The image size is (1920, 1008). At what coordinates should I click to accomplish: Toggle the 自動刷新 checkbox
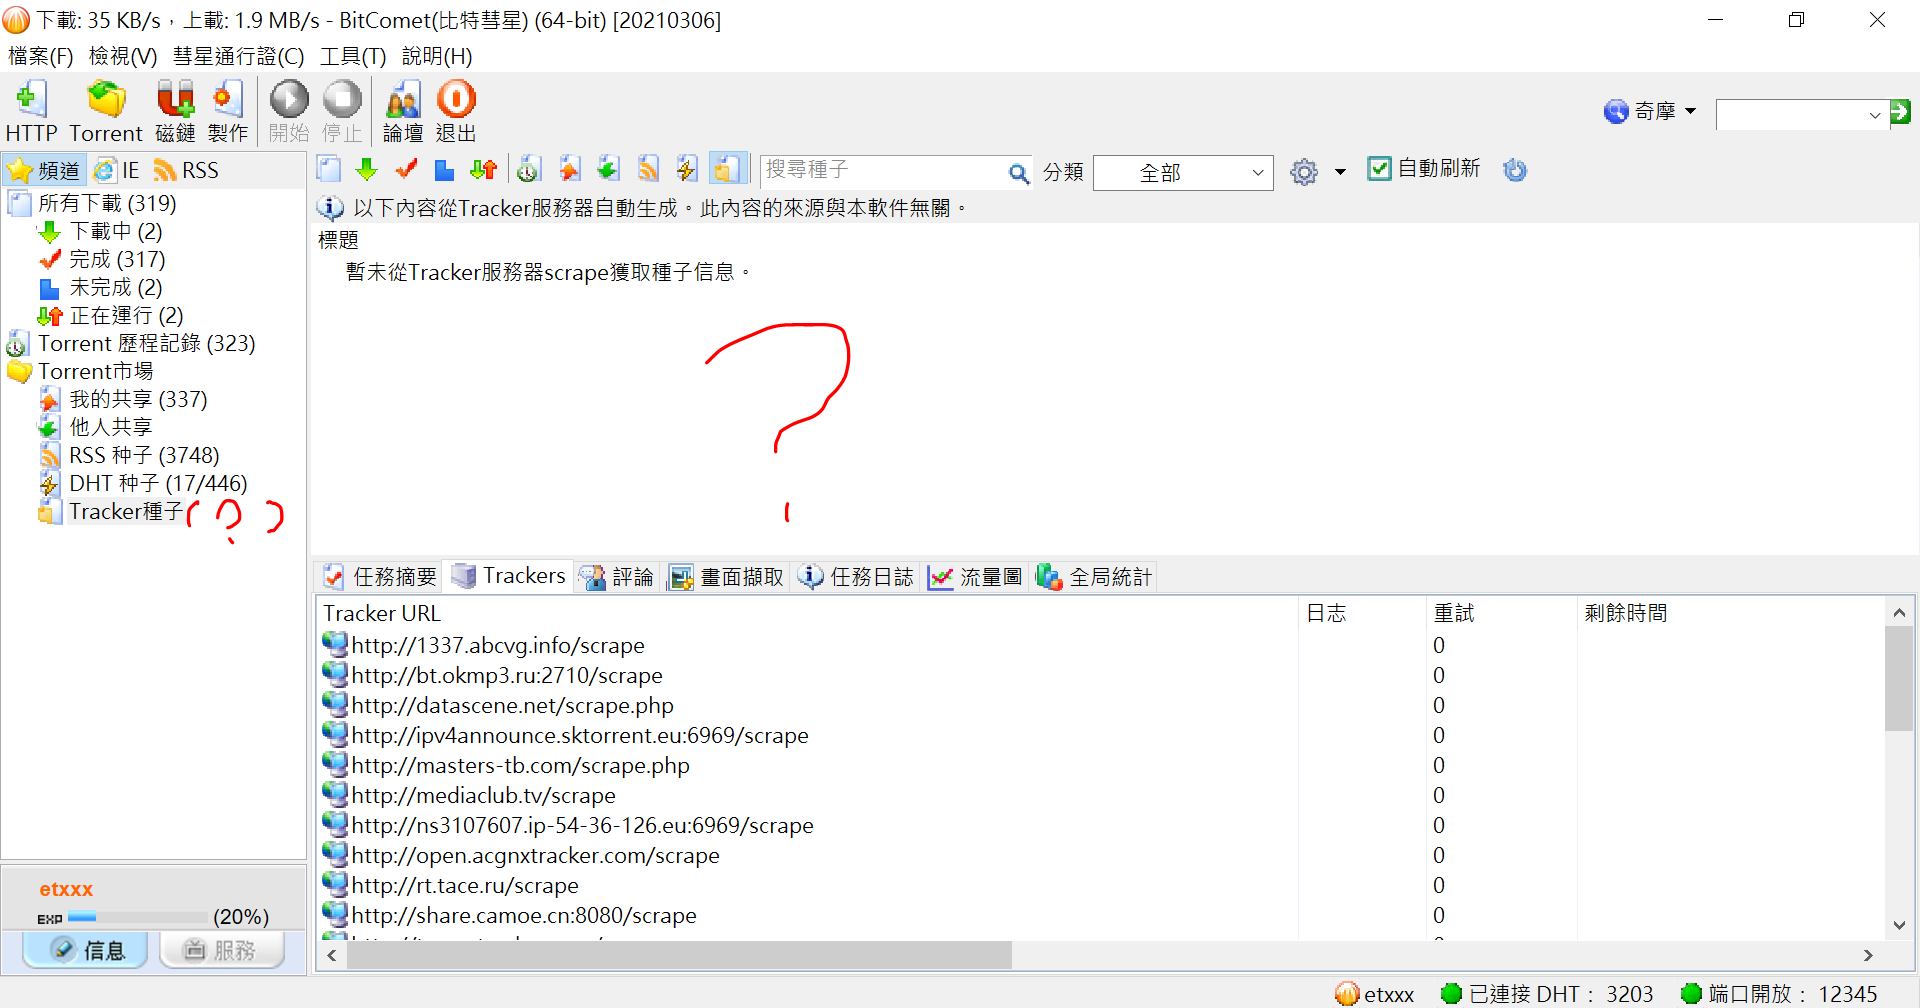pos(1379,169)
